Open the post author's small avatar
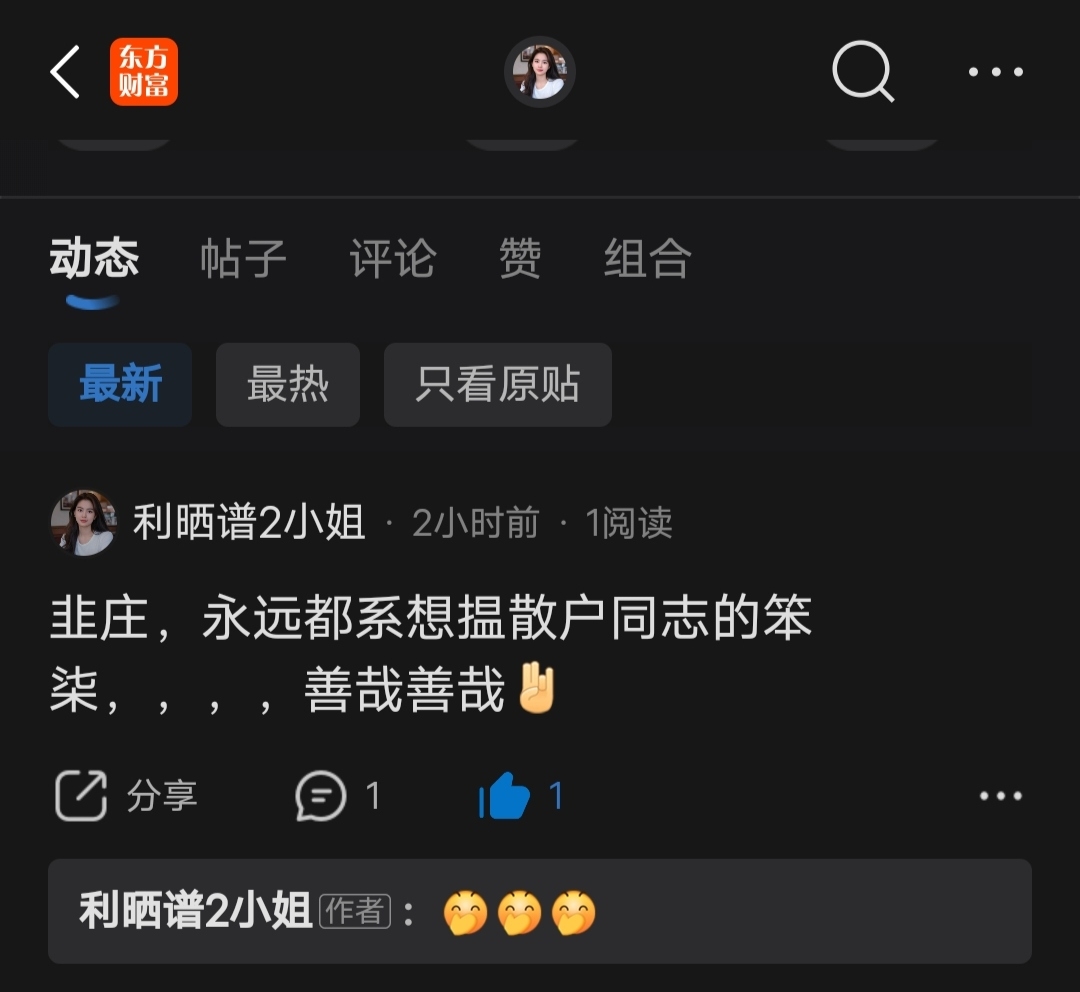Screen dimensions: 1080x992 83,523
